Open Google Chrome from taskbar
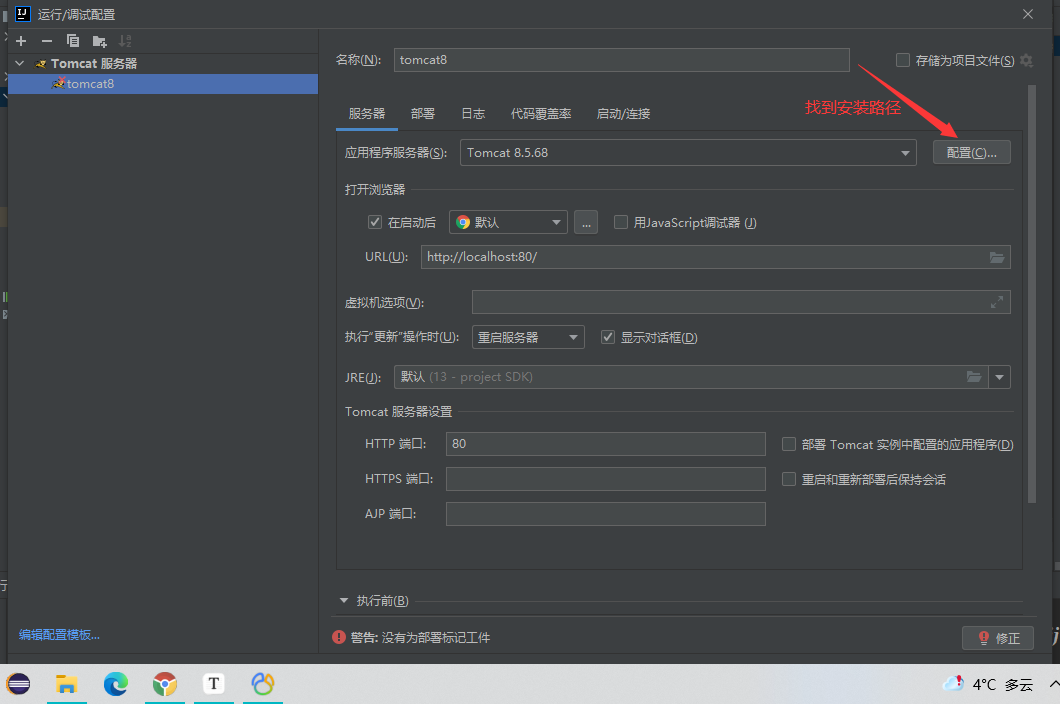This screenshot has width=1060, height=704. coord(164,684)
